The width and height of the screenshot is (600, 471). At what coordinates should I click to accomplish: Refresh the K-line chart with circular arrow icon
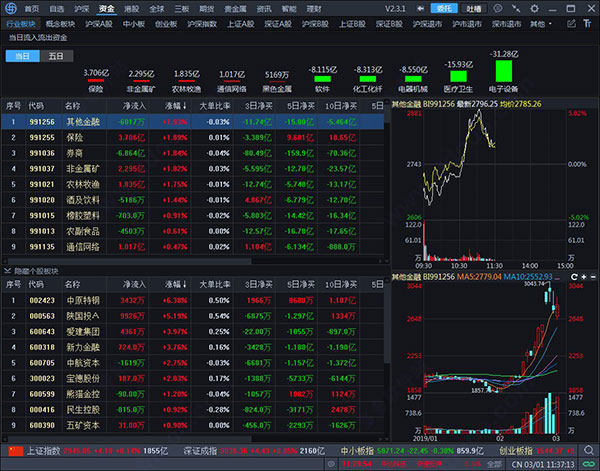[574, 277]
